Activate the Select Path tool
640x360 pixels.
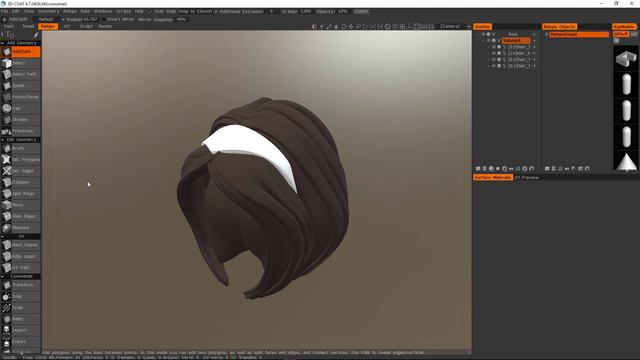[x=20, y=74]
